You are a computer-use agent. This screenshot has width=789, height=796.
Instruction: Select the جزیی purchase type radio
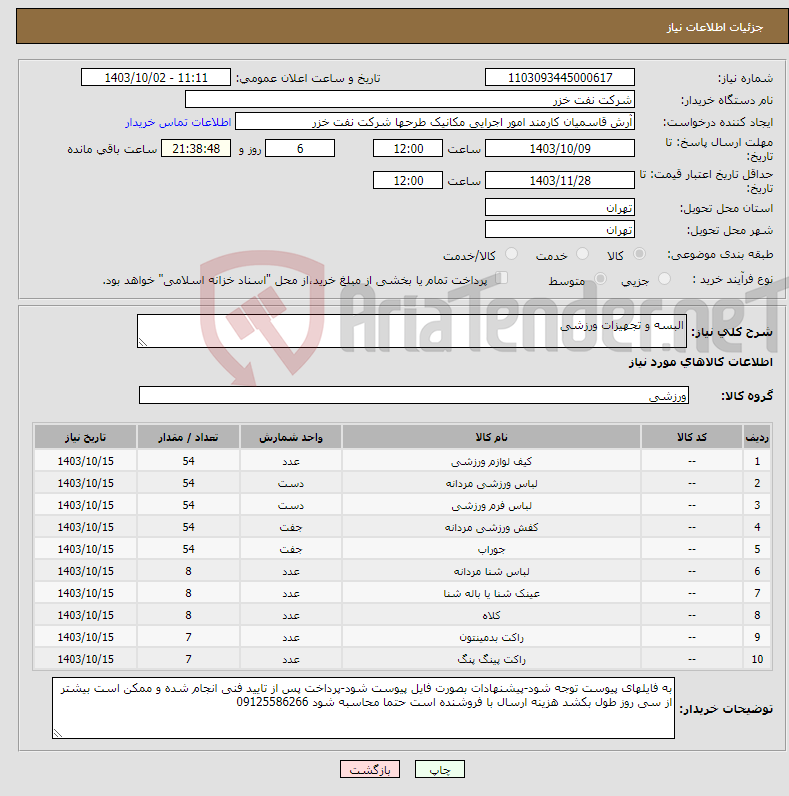pos(664,279)
